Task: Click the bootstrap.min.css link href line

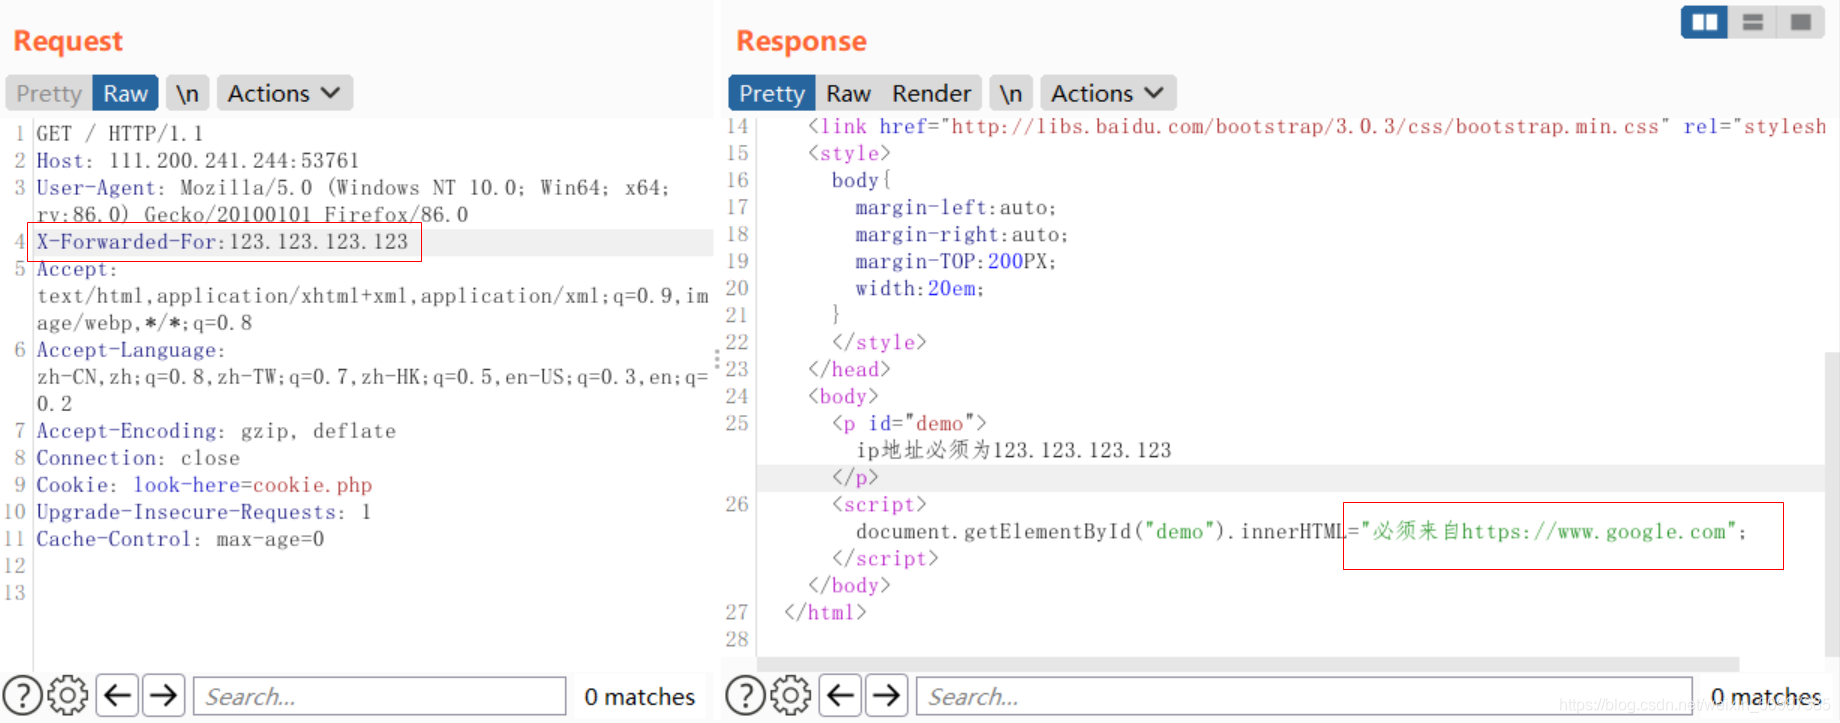Action: click(1317, 127)
